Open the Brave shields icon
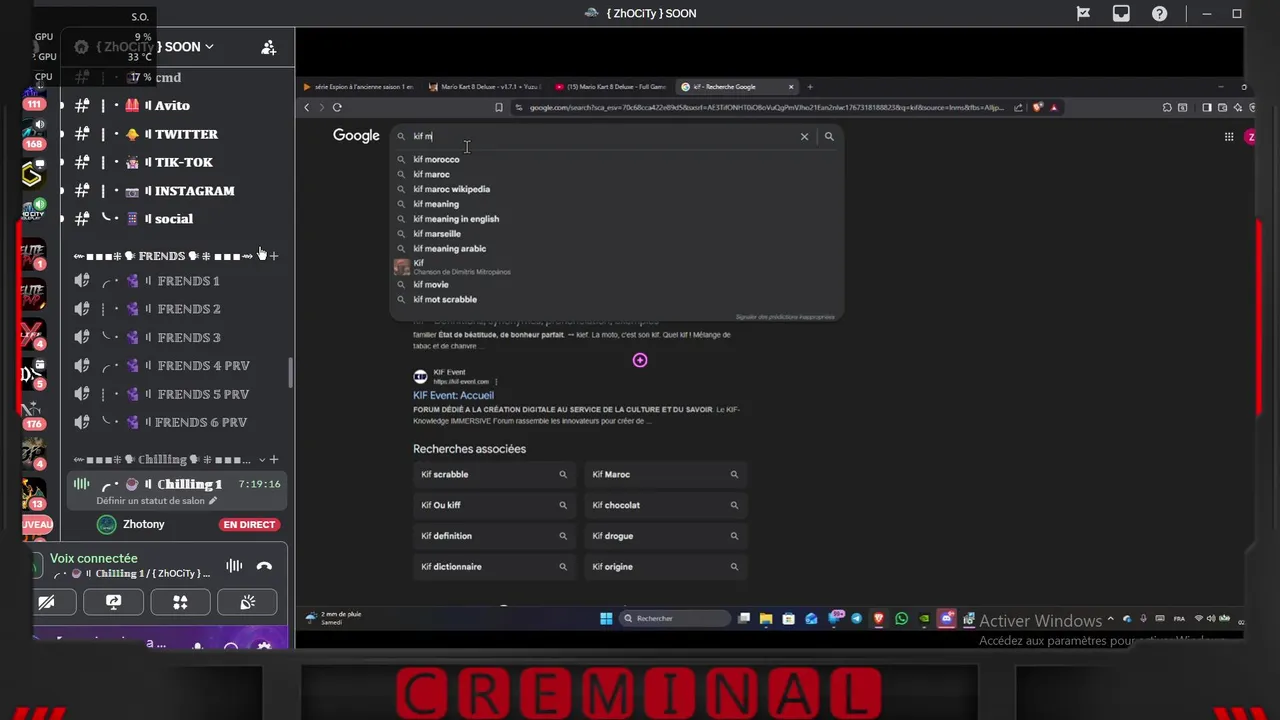The image size is (1280, 720). tap(1038, 107)
